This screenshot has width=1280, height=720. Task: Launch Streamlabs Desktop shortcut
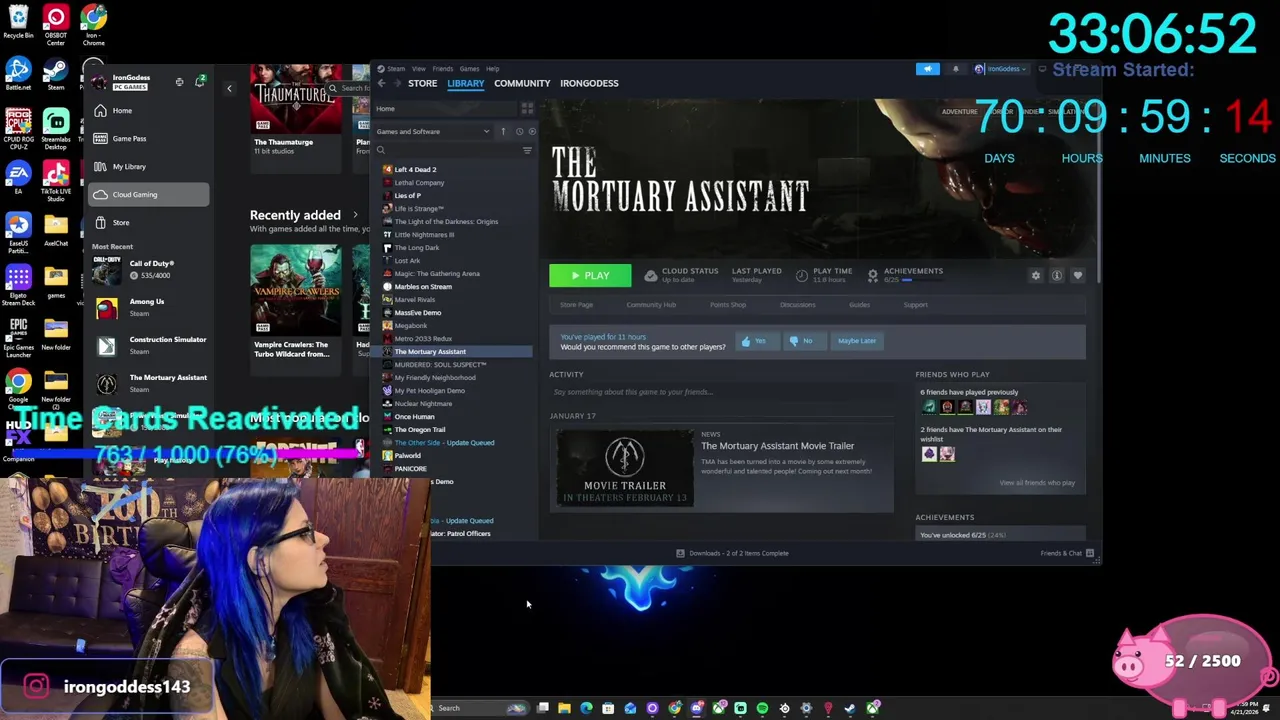(56, 130)
